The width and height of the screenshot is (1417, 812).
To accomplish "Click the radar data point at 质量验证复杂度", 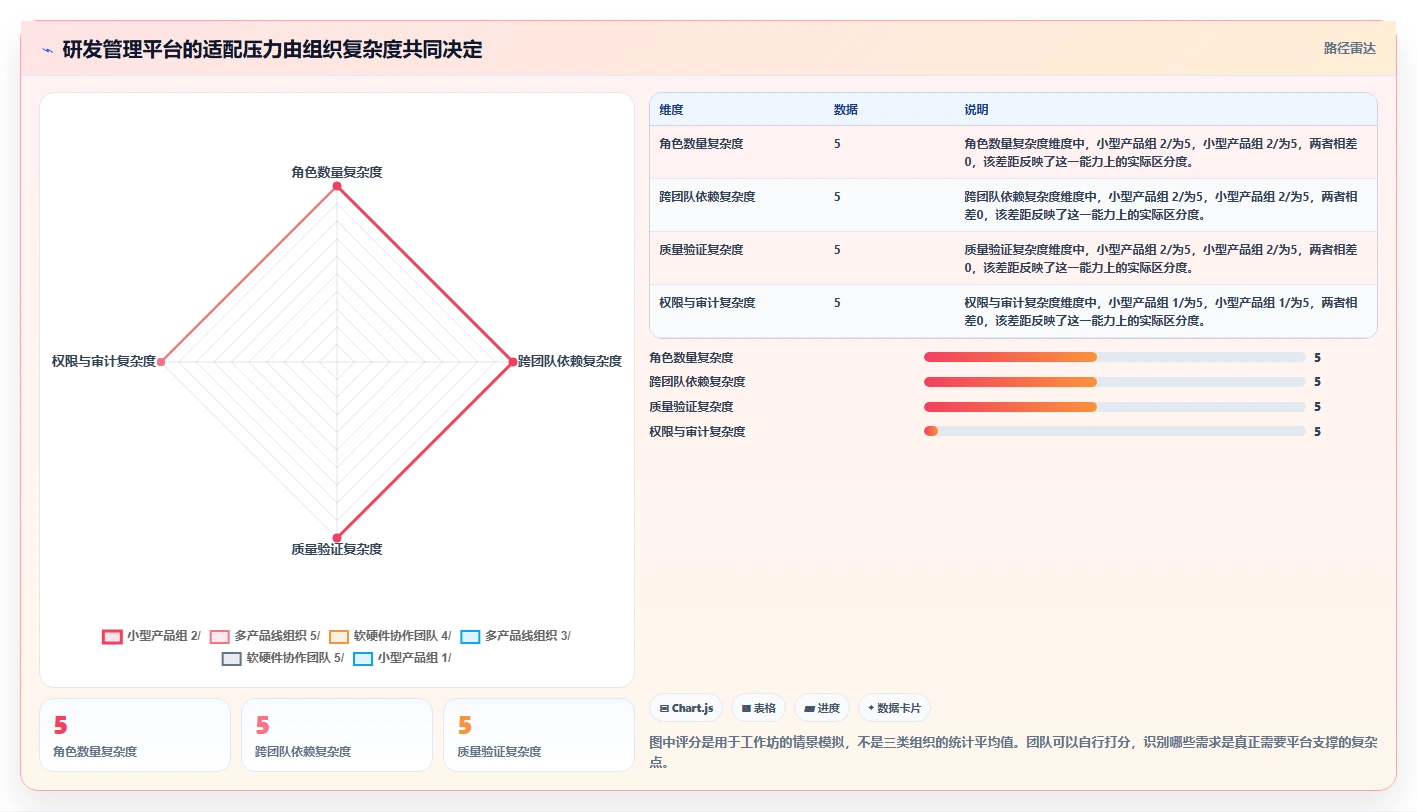I will click(337, 537).
